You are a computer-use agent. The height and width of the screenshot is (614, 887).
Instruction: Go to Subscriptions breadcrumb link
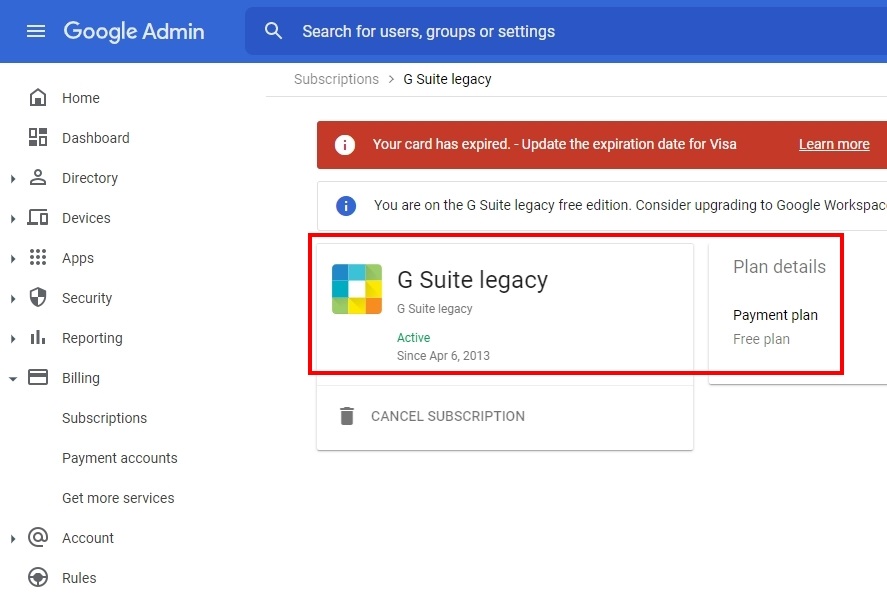click(336, 79)
